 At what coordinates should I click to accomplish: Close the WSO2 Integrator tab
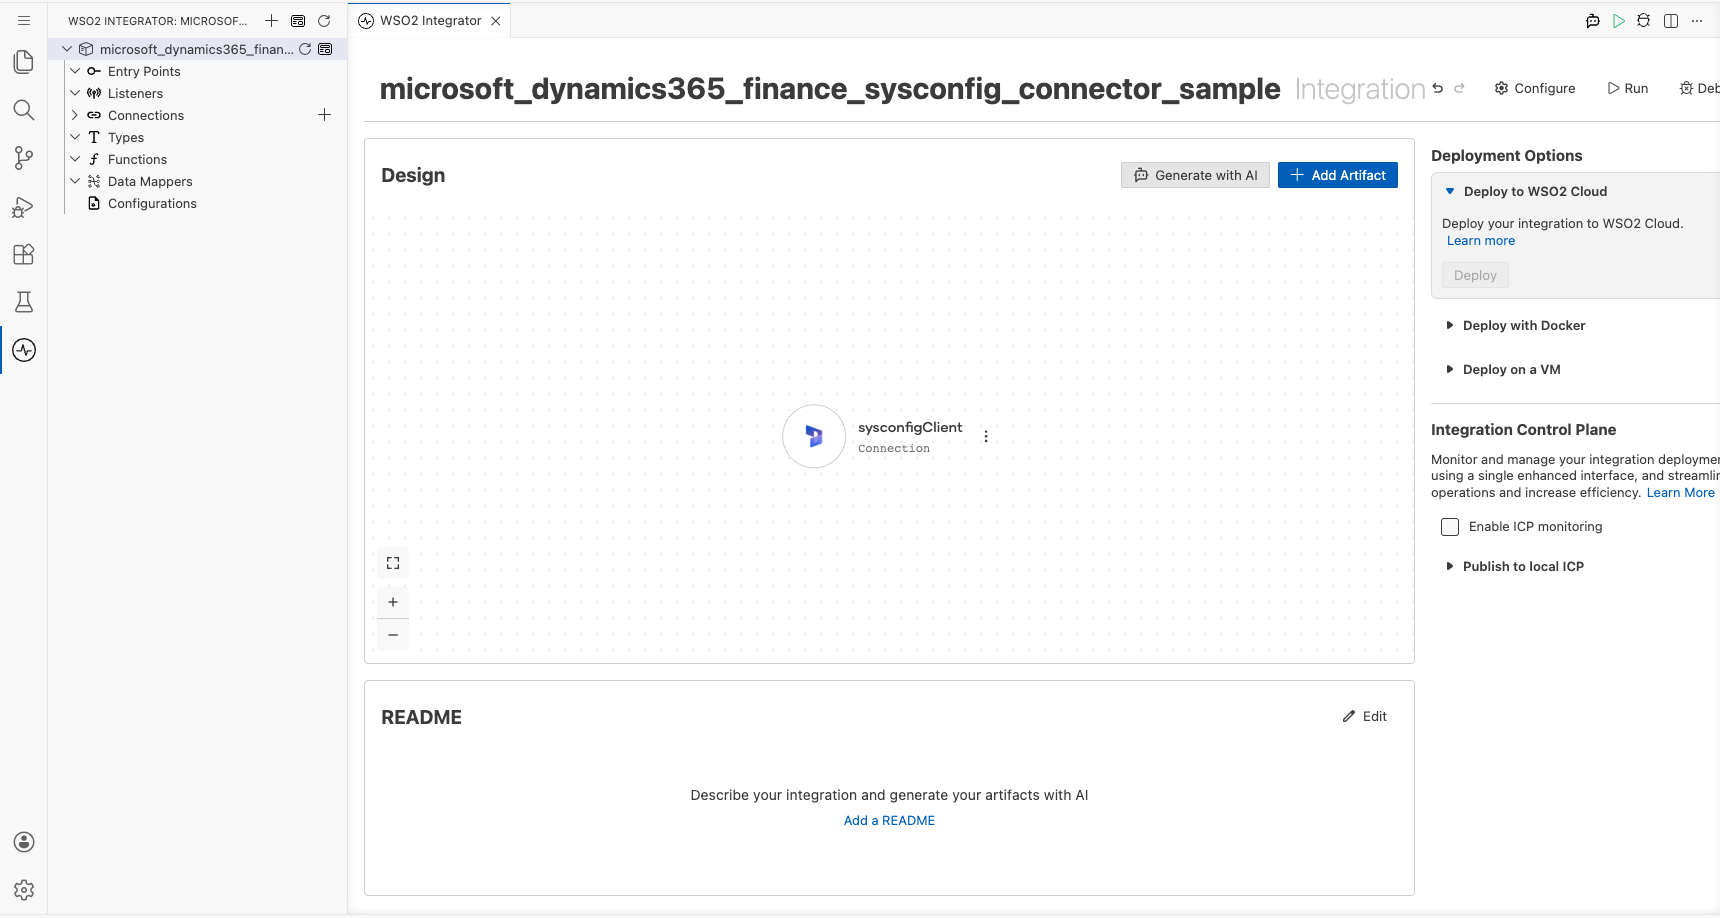(496, 21)
